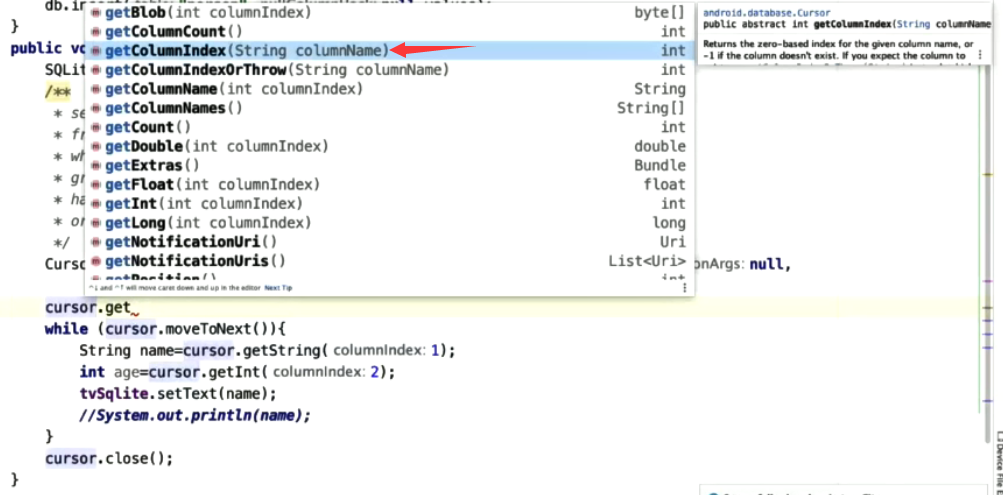The image size is (1003, 495).
Task: Click the 'List<Uri>' return type entry
Action: (x=647, y=262)
